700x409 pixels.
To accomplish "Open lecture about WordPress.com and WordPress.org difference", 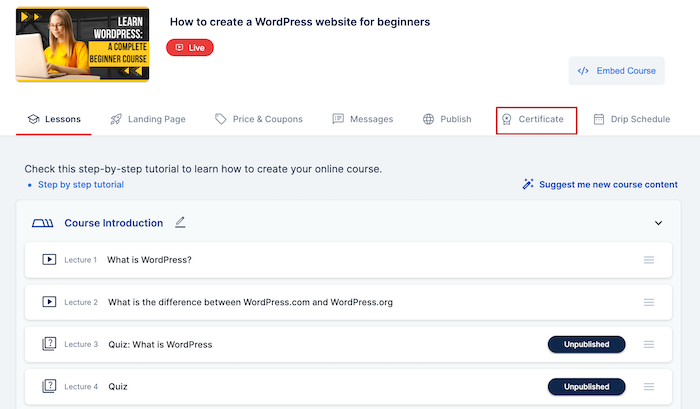I will (250, 302).
